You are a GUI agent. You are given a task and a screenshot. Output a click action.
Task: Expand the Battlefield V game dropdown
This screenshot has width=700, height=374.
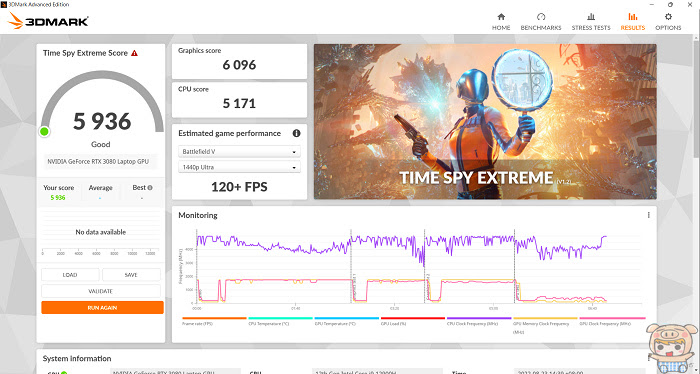coord(239,152)
